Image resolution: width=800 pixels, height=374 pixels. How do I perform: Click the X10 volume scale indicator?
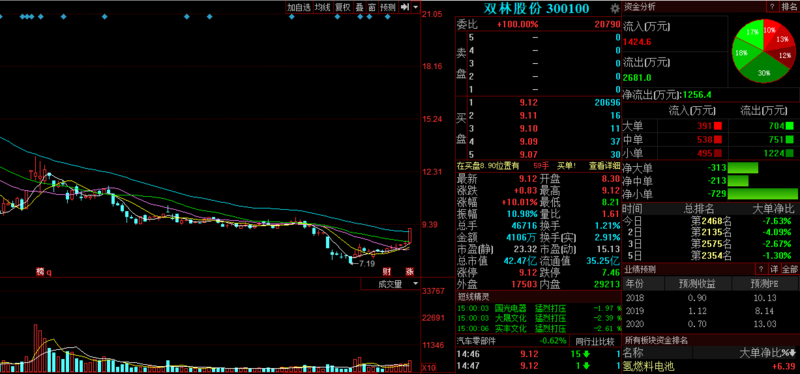(x=428, y=367)
